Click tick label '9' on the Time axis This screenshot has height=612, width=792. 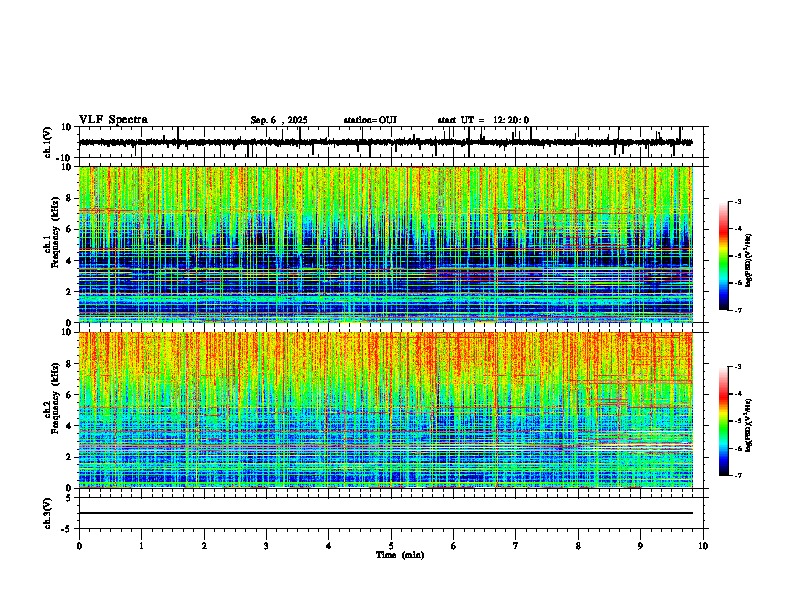(640, 546)
